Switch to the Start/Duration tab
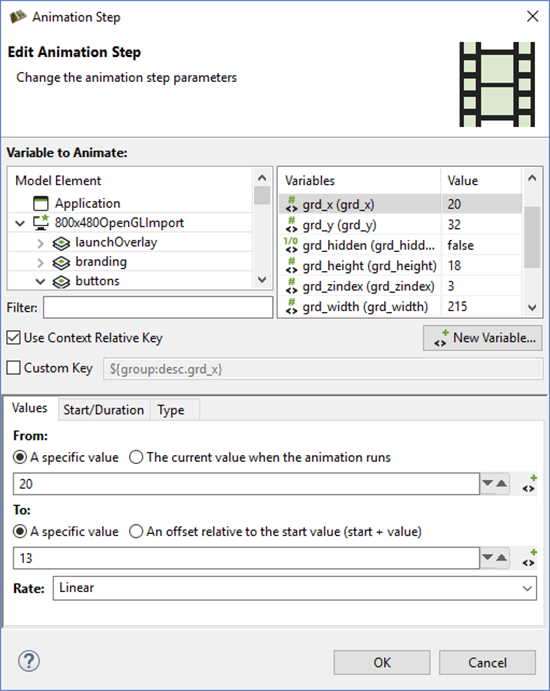Screen dimensions: 550x691 pyautogui.click(x=104, y=410)
